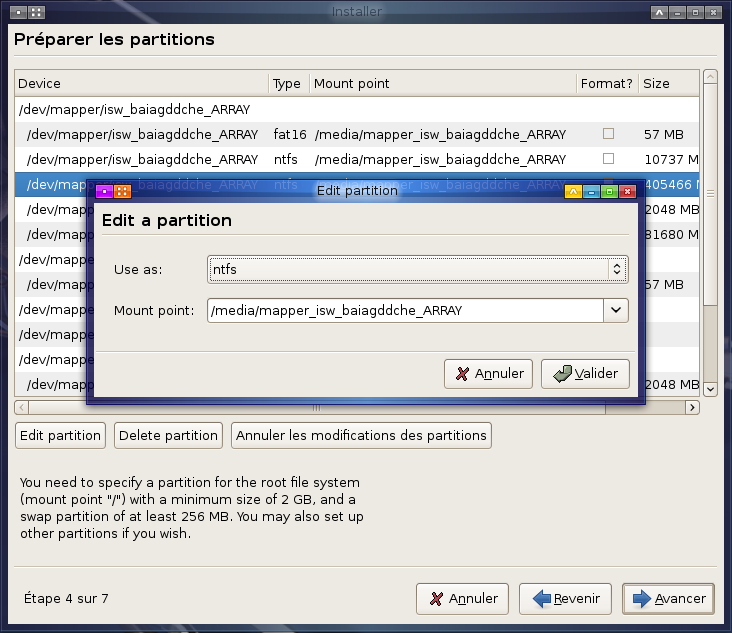Click the grid icon in Installer titlebar

(35, 13)
